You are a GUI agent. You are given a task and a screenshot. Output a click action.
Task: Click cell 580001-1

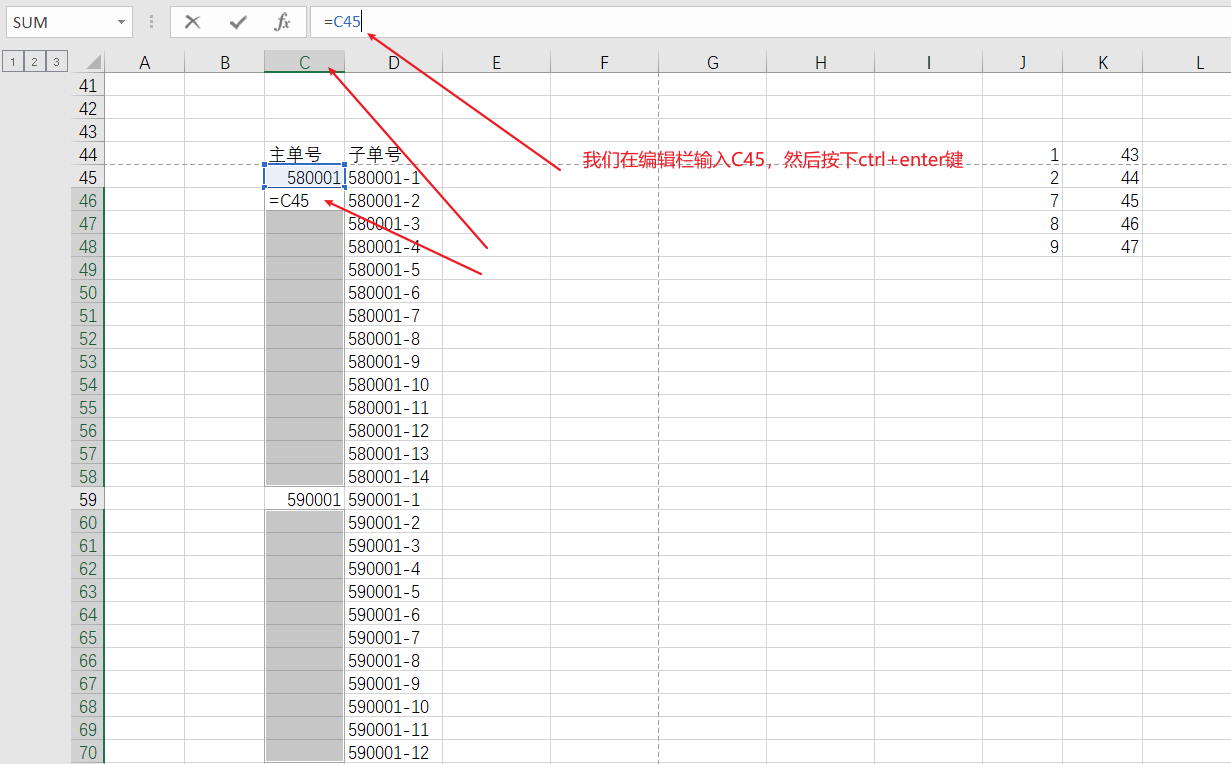pyautogui.click(x=394, y=178)
